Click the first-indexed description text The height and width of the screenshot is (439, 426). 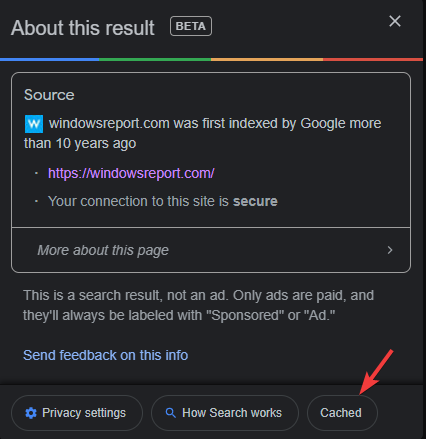pyautogui.click(x=203, y=133)
